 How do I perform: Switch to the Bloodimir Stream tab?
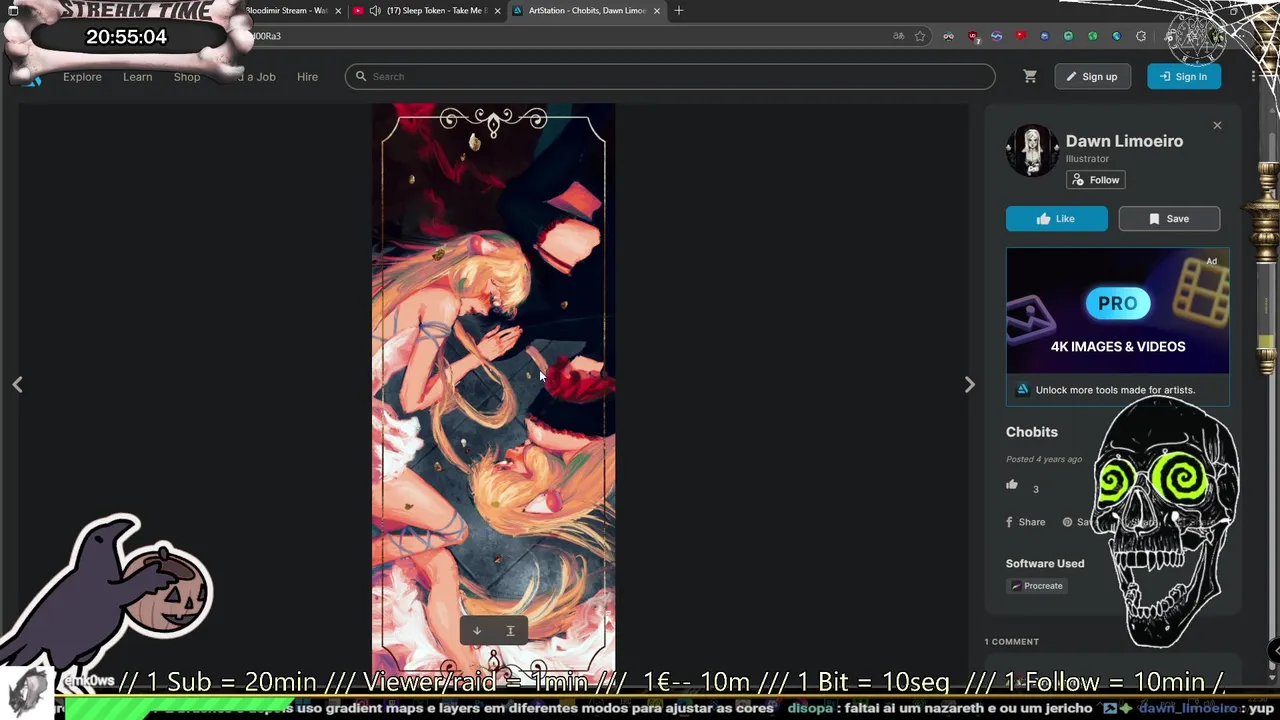coord(286,10)
